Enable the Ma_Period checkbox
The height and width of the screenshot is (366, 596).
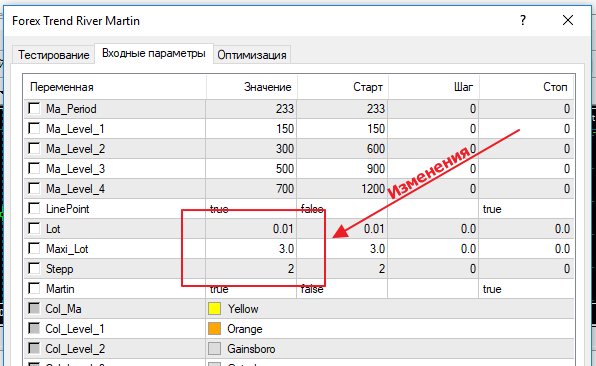click(x=34, y=109)
